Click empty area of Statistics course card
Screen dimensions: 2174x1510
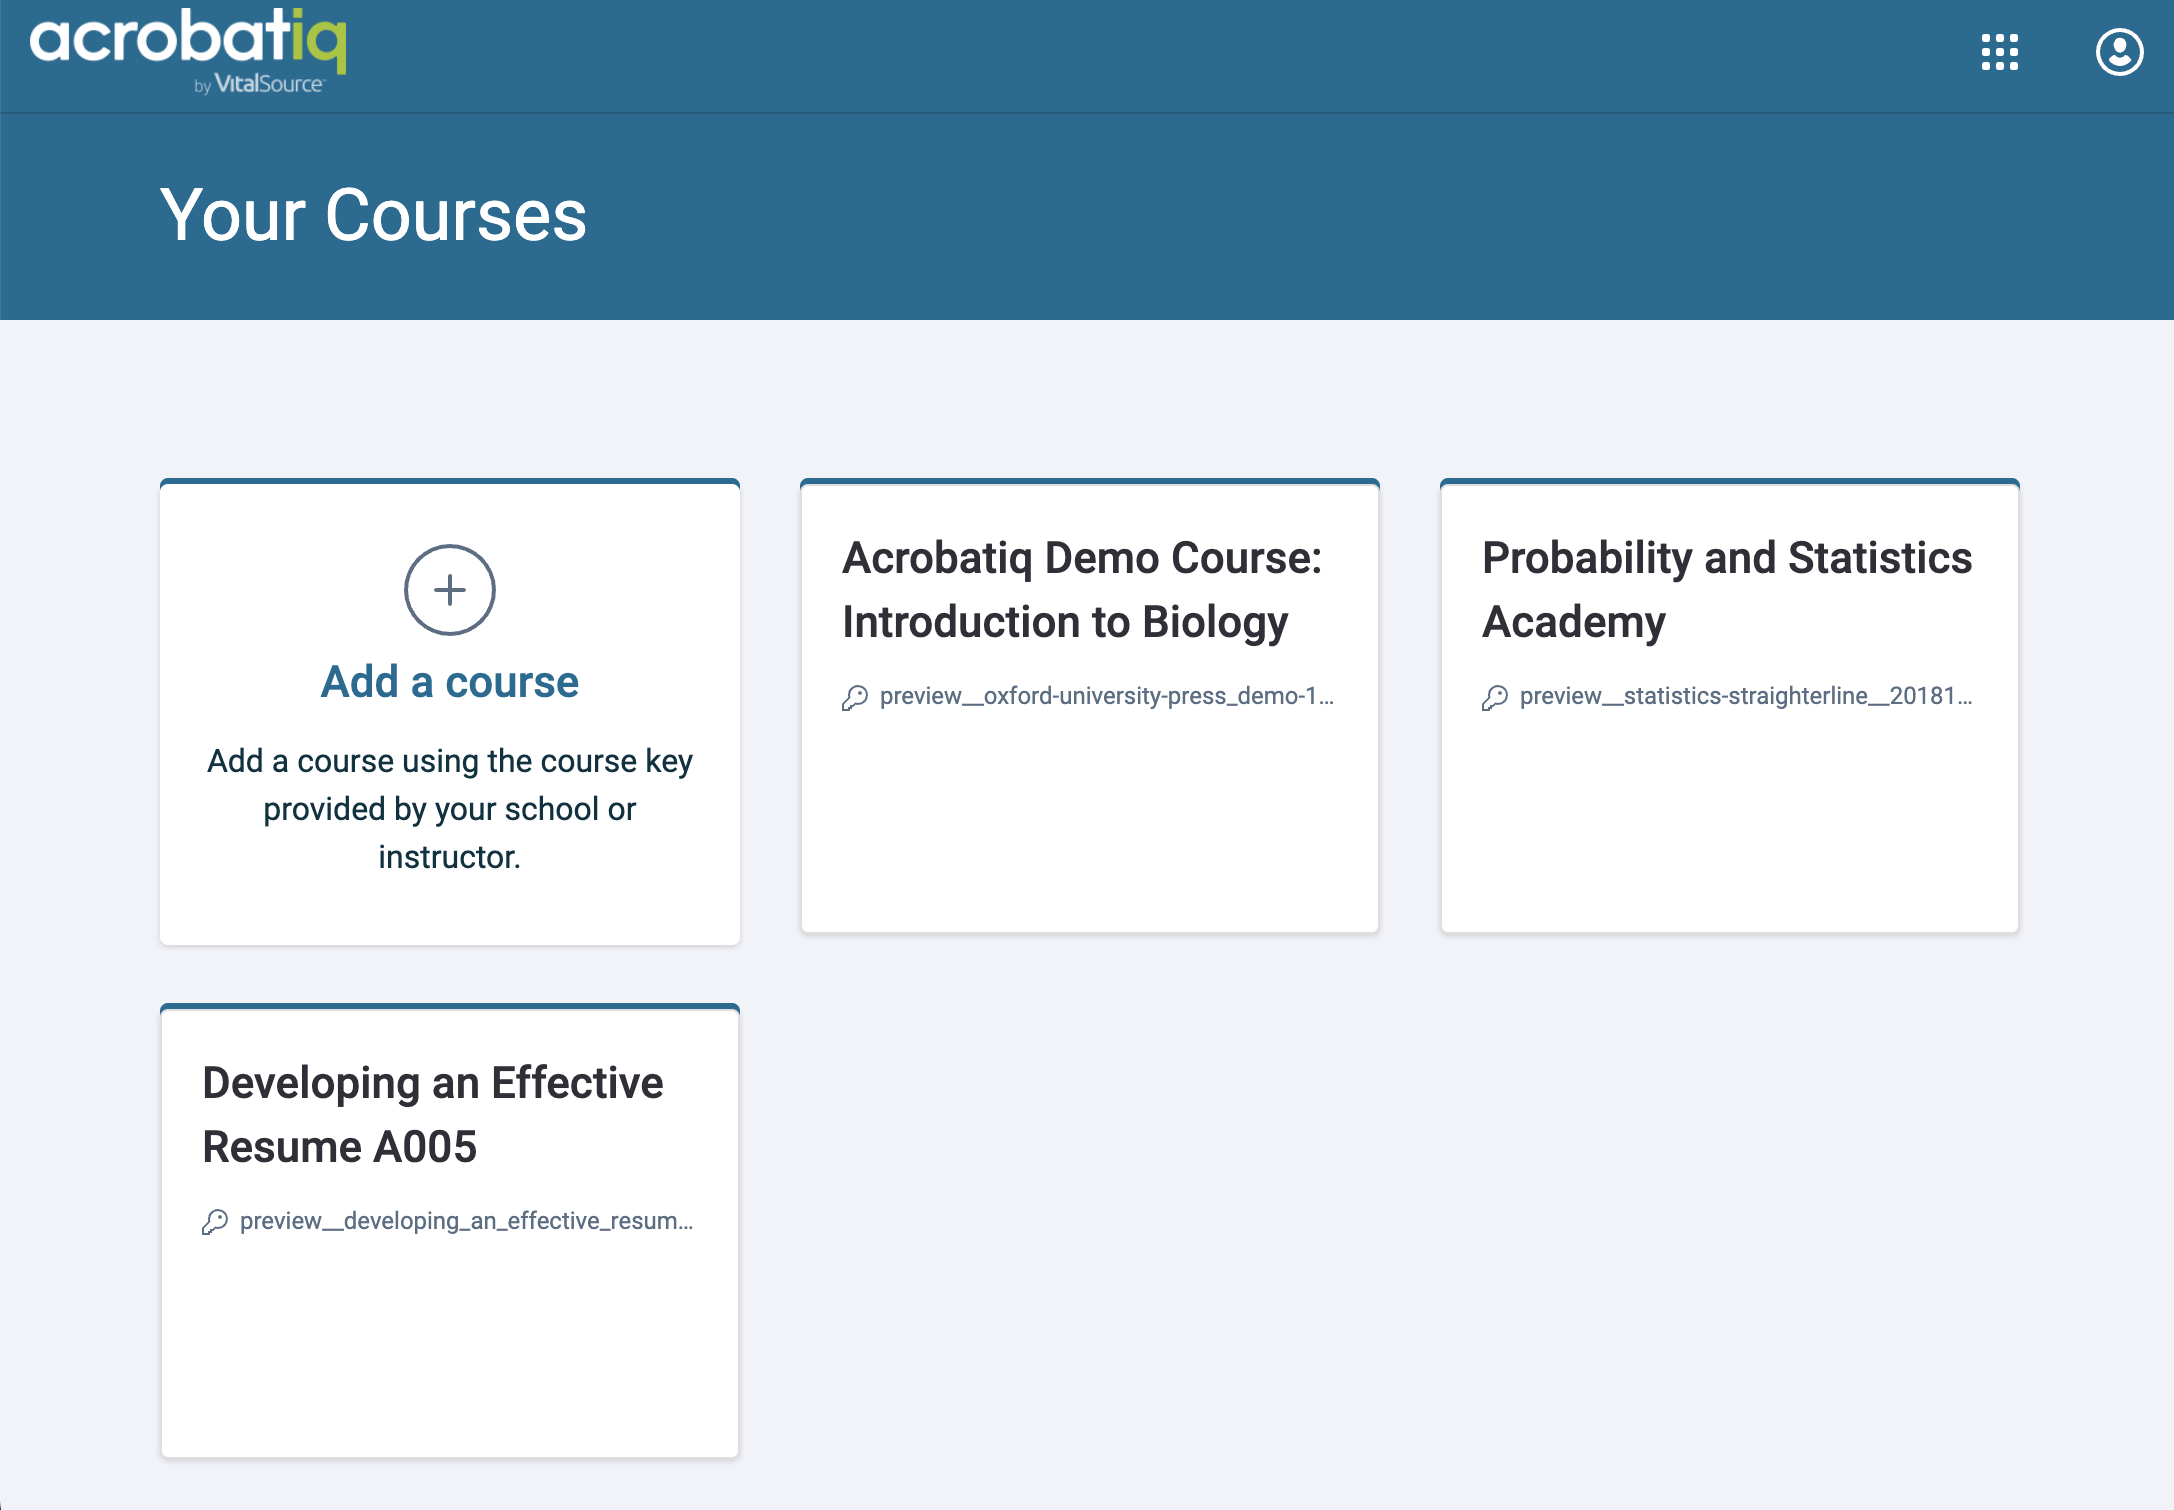click(1729, 830)
